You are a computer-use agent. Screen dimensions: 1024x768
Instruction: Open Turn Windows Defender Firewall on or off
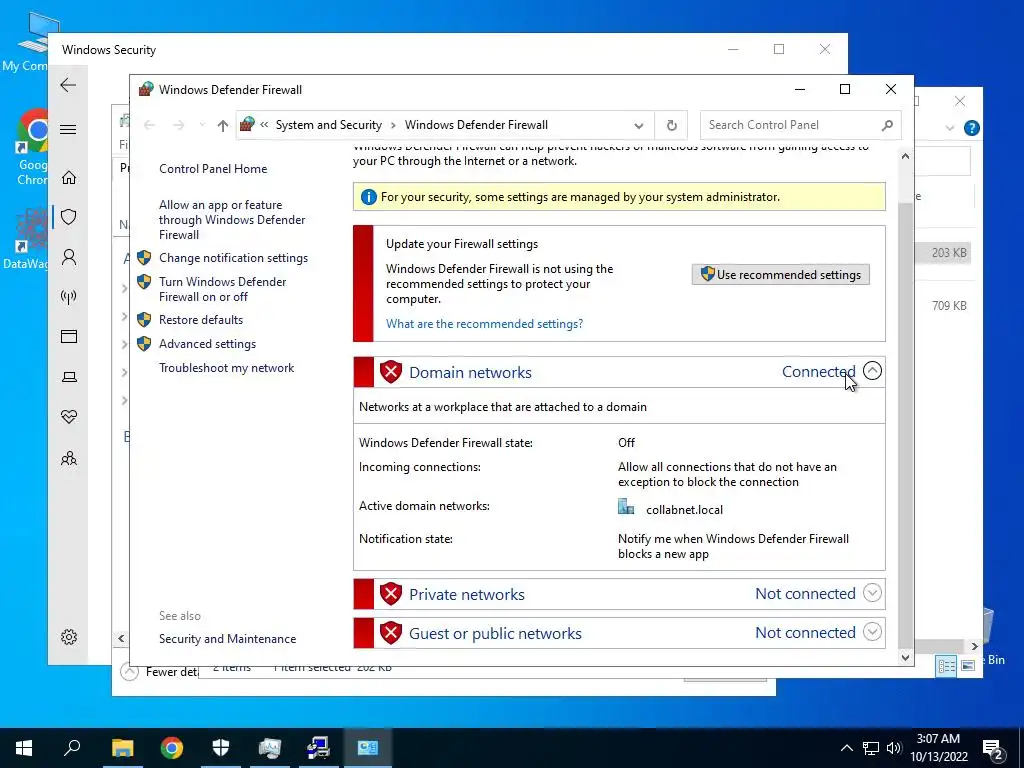coord(222,289)
